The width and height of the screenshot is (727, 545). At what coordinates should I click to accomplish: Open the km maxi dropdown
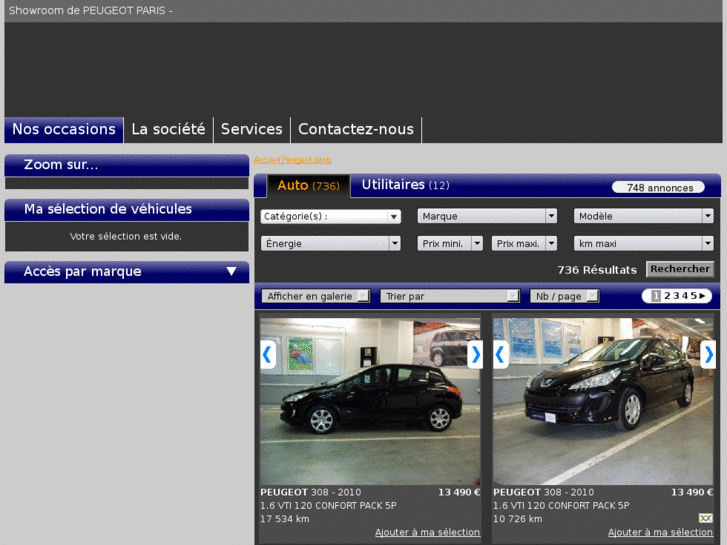point(644,244)
